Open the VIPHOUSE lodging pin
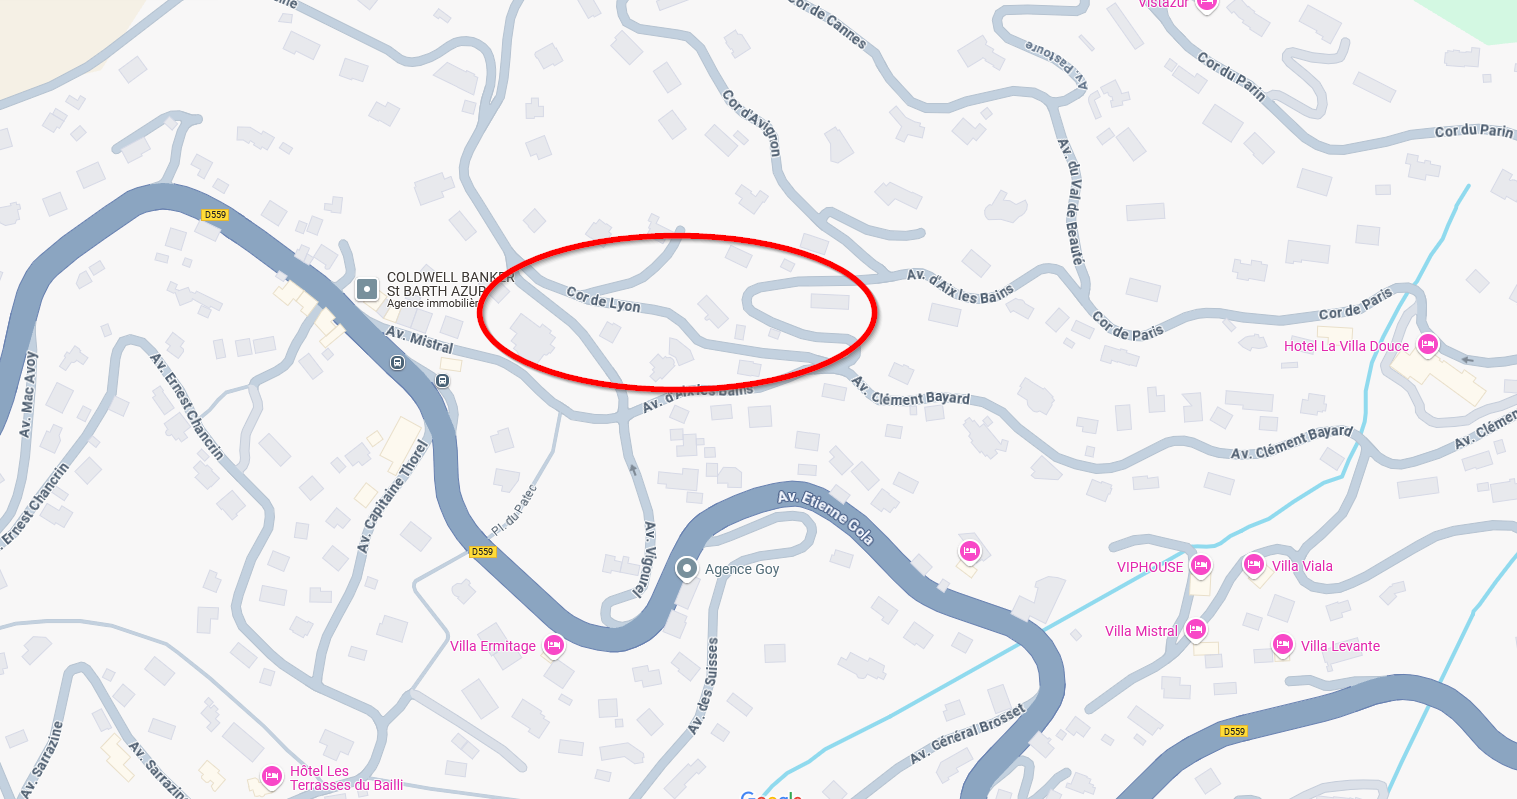This screenshot has height=799, width=1517. (x=1201, y=566)
